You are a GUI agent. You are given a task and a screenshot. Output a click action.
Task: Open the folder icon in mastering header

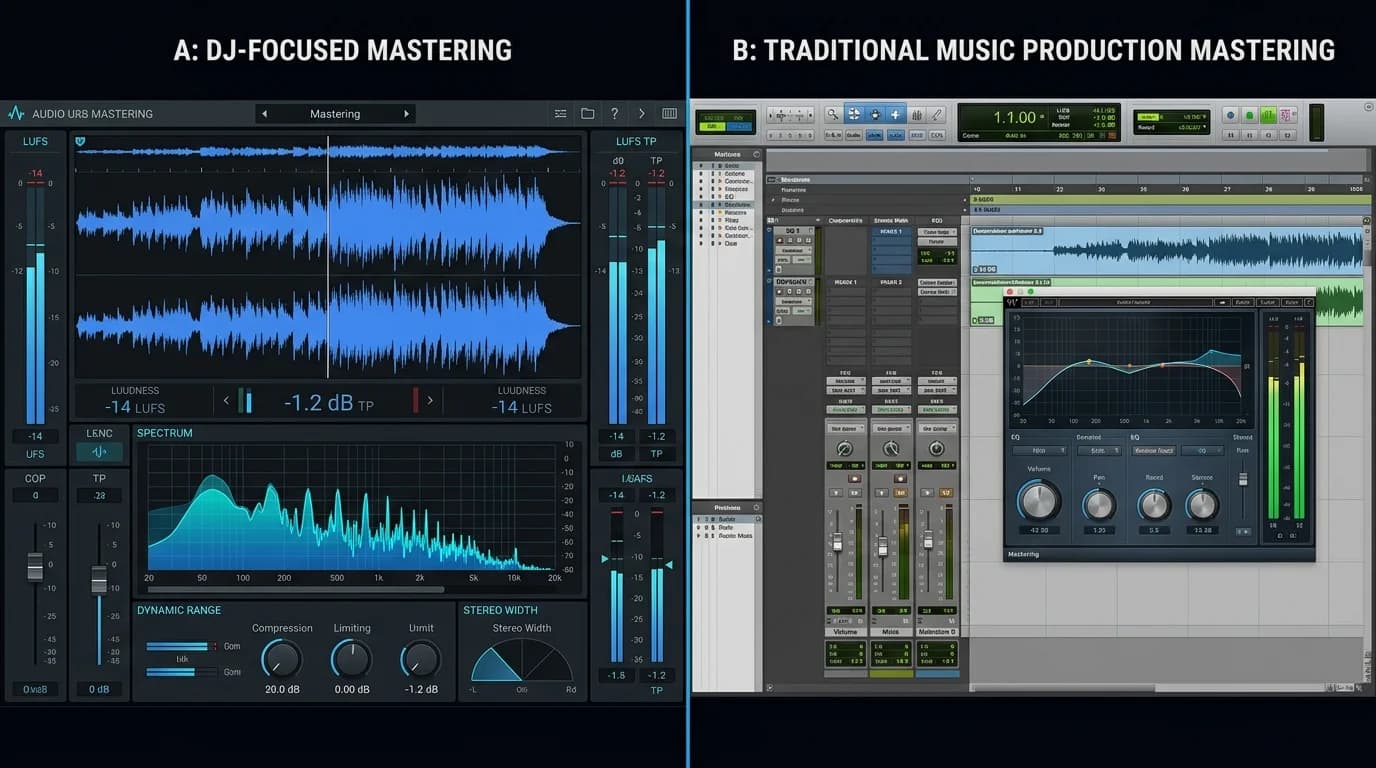(588, 114)
